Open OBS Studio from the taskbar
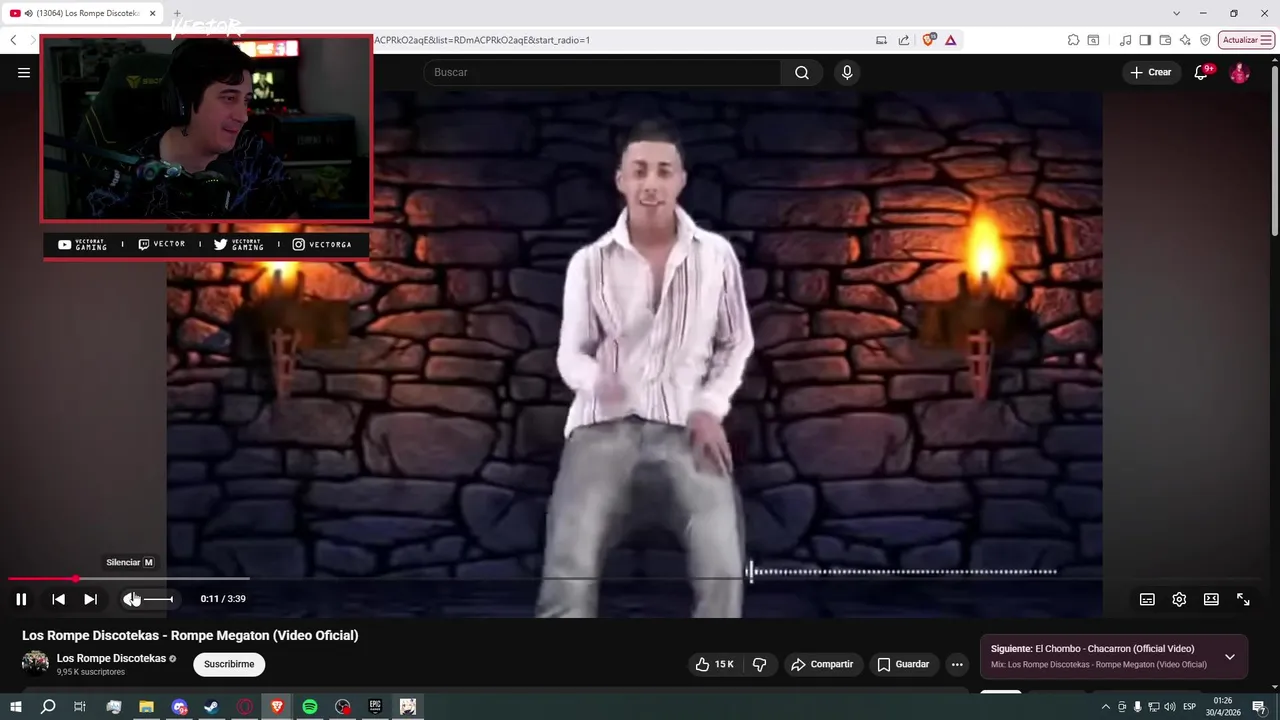This screenshot has width=1280, height=720. 343,707
